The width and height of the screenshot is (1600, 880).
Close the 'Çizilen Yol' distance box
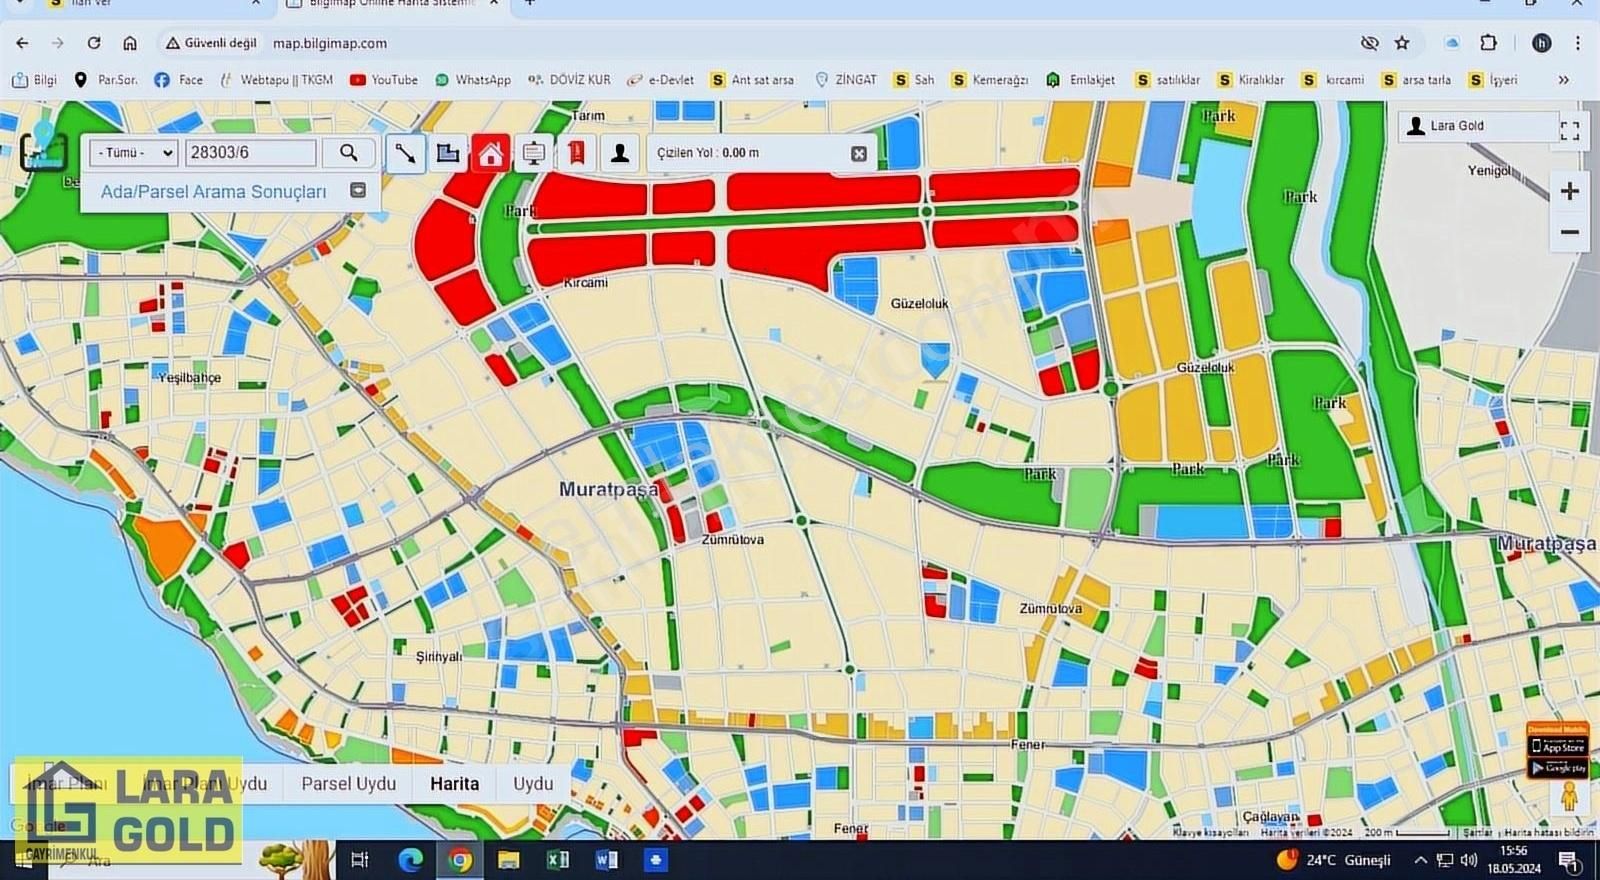[x=859, y=153]
